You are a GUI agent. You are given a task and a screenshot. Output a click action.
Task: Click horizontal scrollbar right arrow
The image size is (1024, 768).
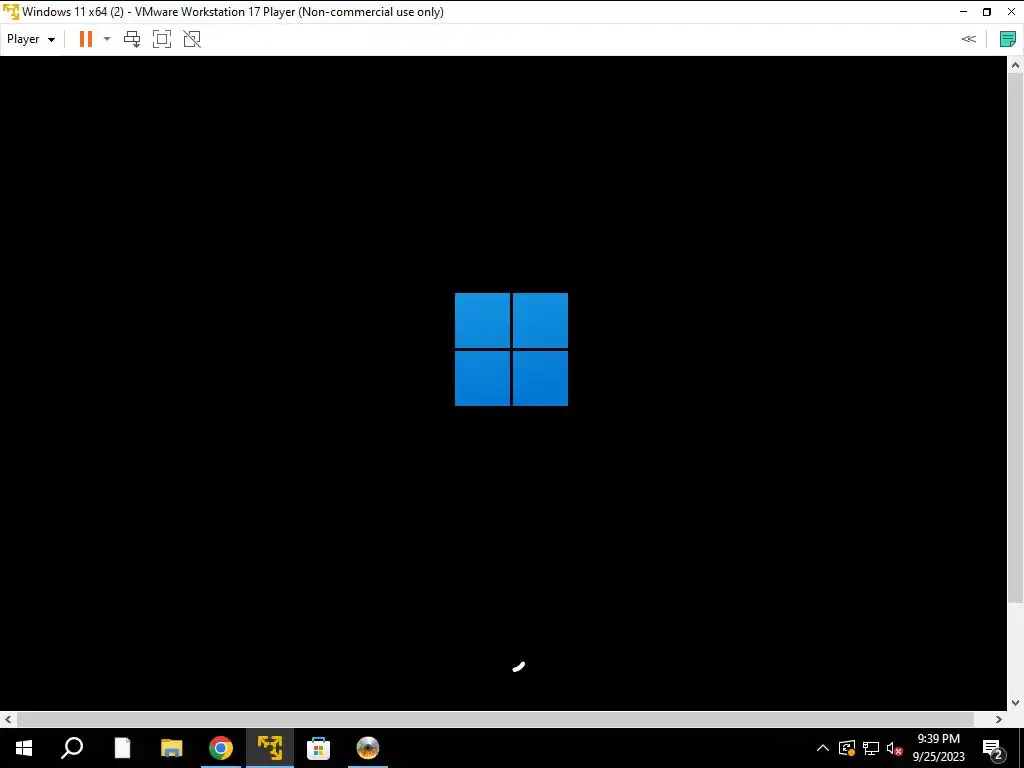point(999,719)
